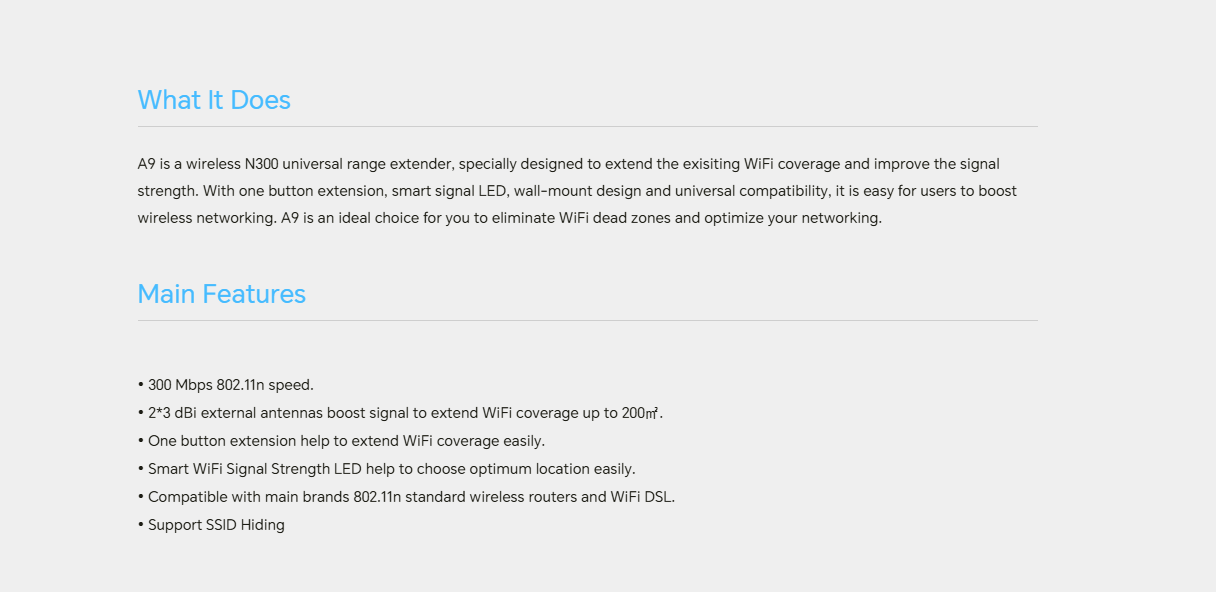Viewport: 1216px width, 592px height.
Task: Click the 'What It Does' heading
Action: point(214,100)
